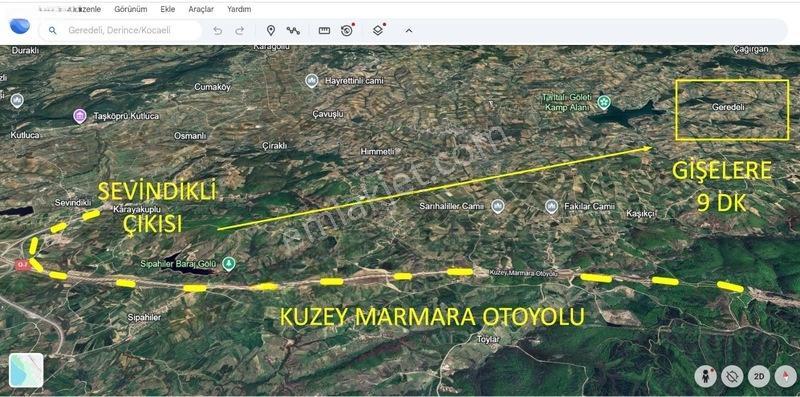Click Taşköprü Kutluca place marker

80,116
